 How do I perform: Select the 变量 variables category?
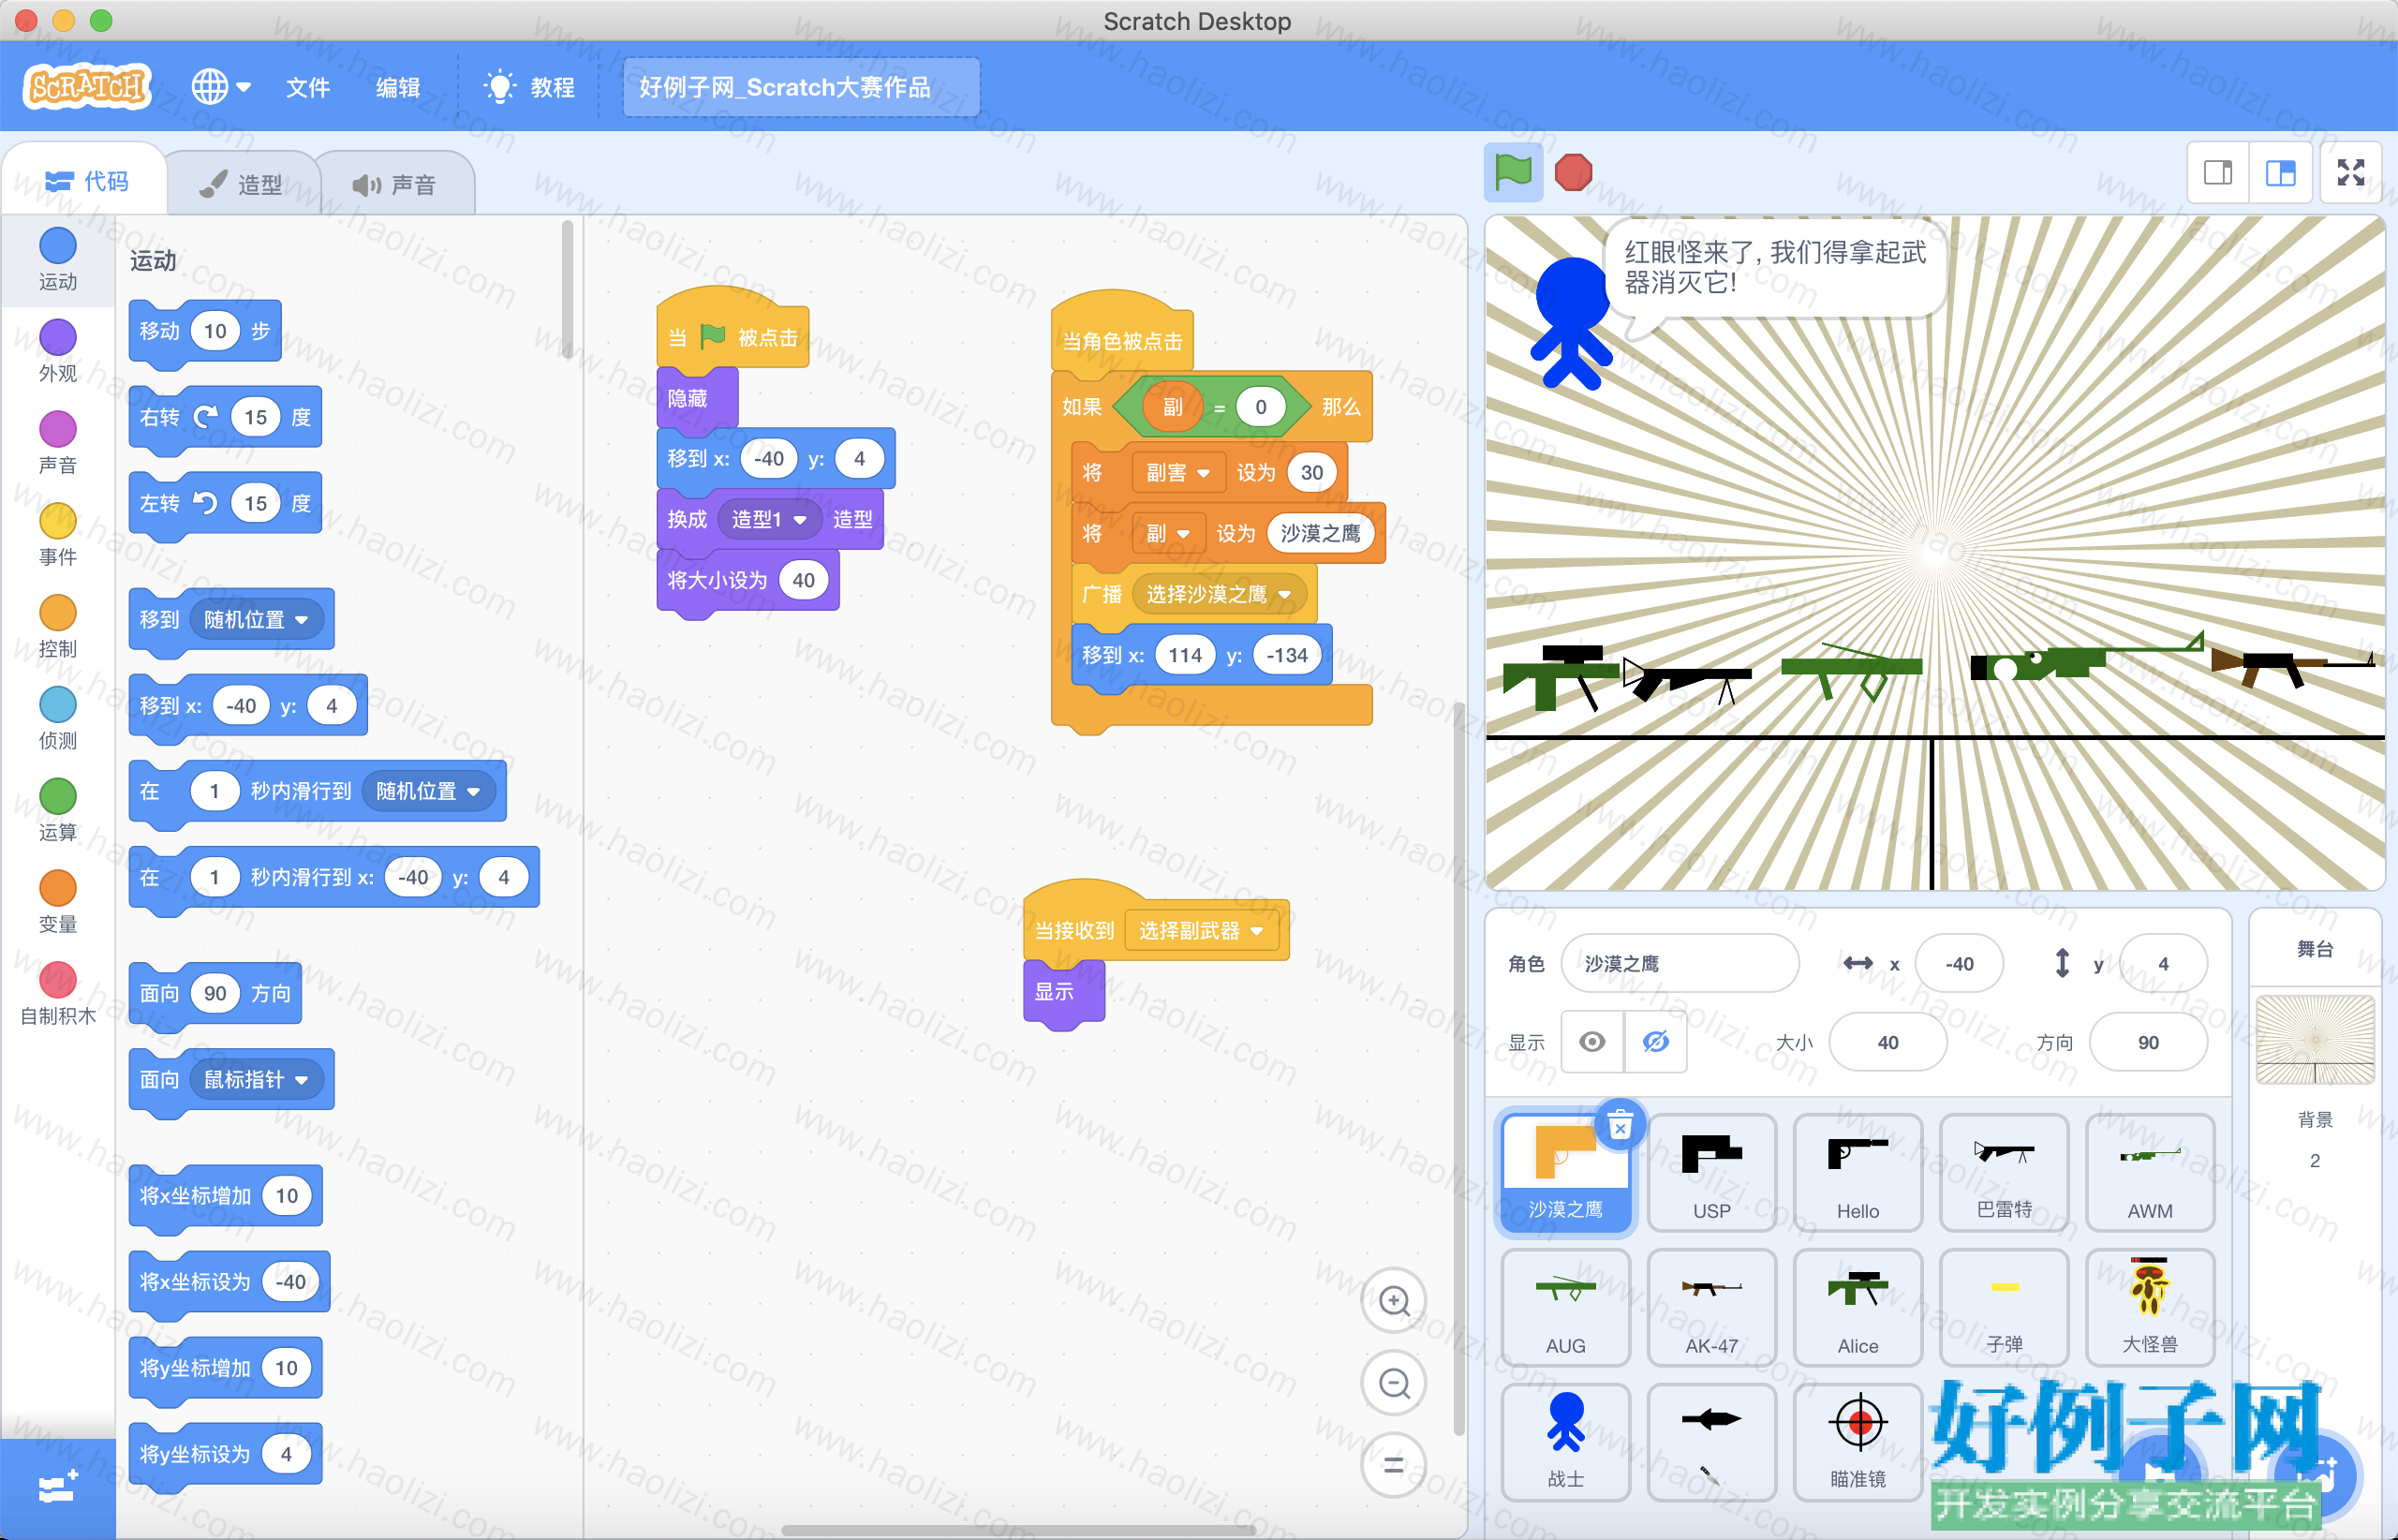click(x=58, y=903)
